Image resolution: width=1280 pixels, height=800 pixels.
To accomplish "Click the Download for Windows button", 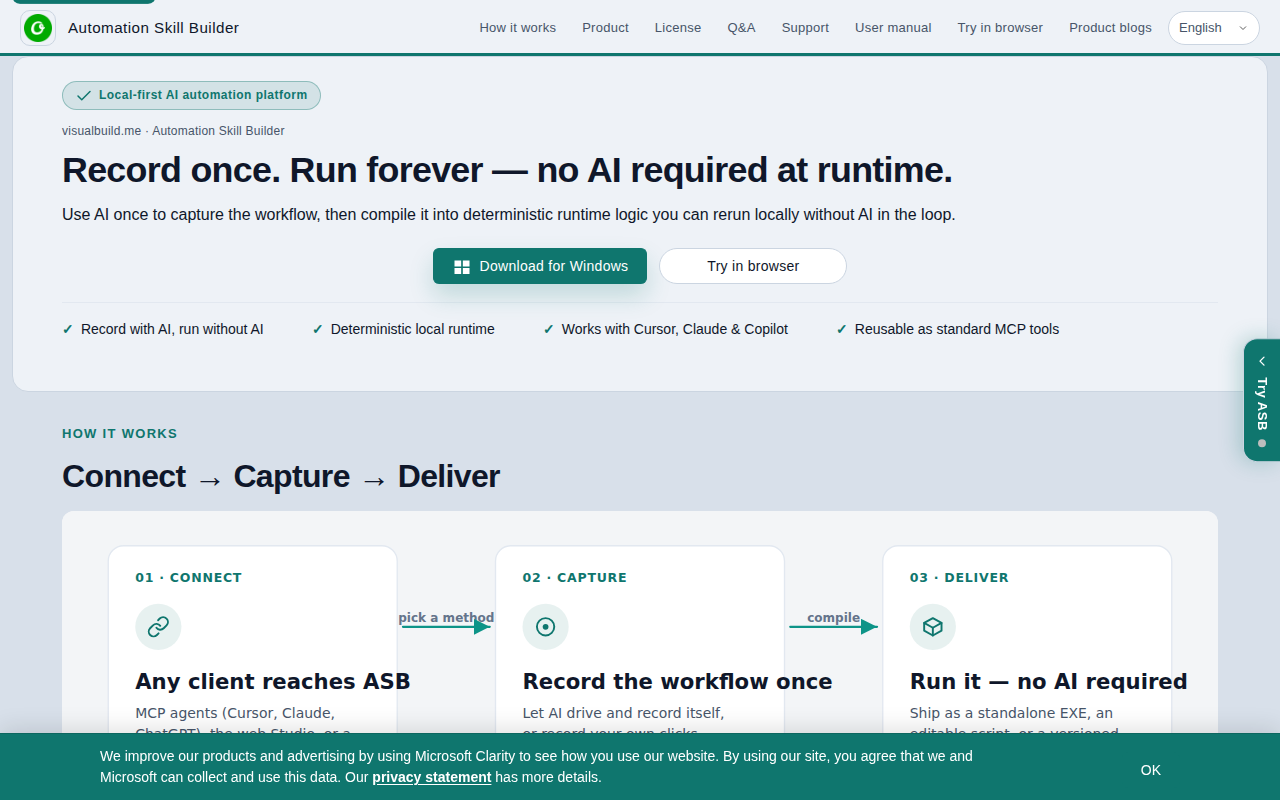I will point(540,266).
